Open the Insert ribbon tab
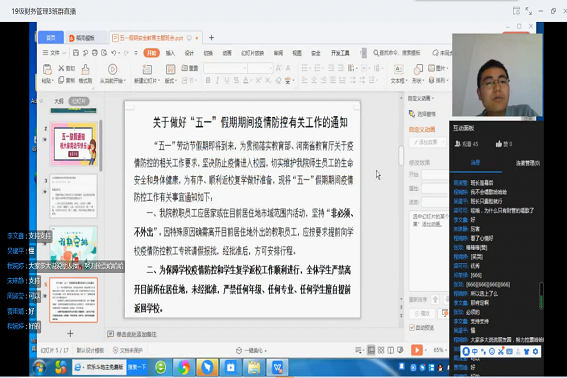The image size is (567, 378). point(170,53)
